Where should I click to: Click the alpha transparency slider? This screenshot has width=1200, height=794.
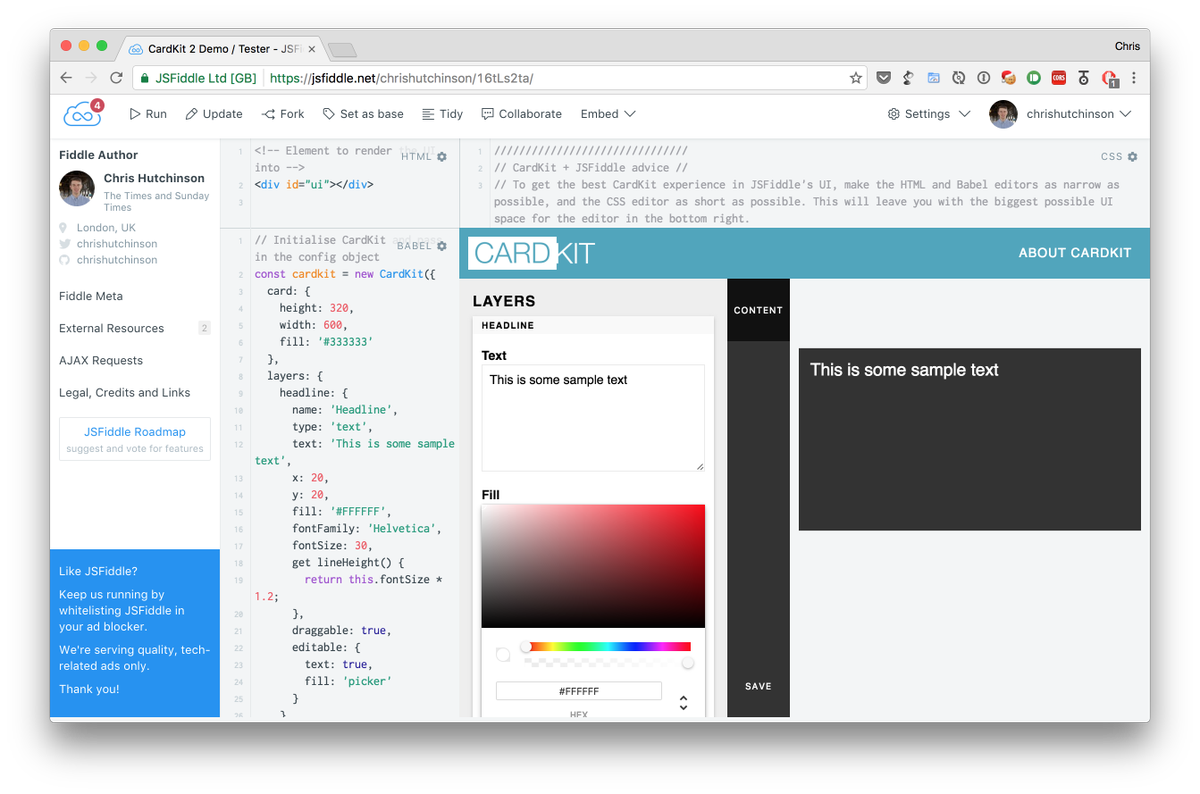[607, 662]
